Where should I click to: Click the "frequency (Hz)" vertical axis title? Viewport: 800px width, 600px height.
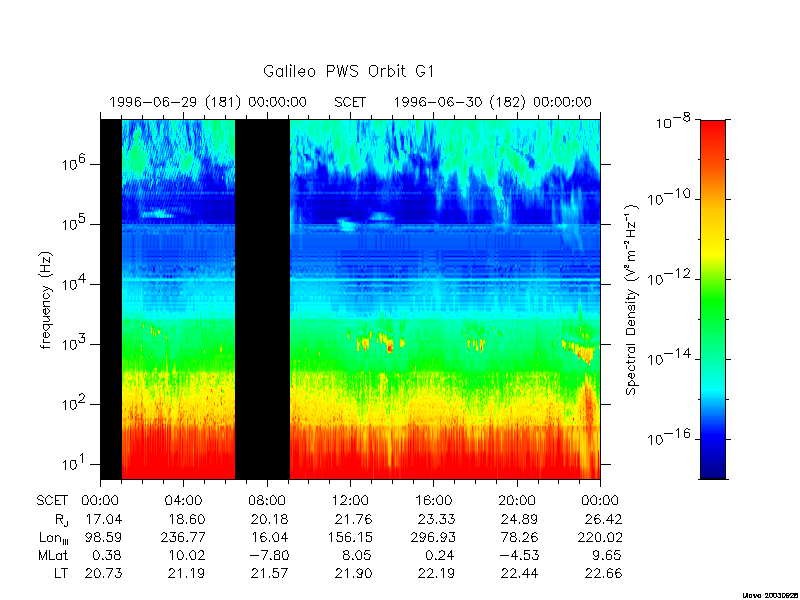[x=46, y=300]
